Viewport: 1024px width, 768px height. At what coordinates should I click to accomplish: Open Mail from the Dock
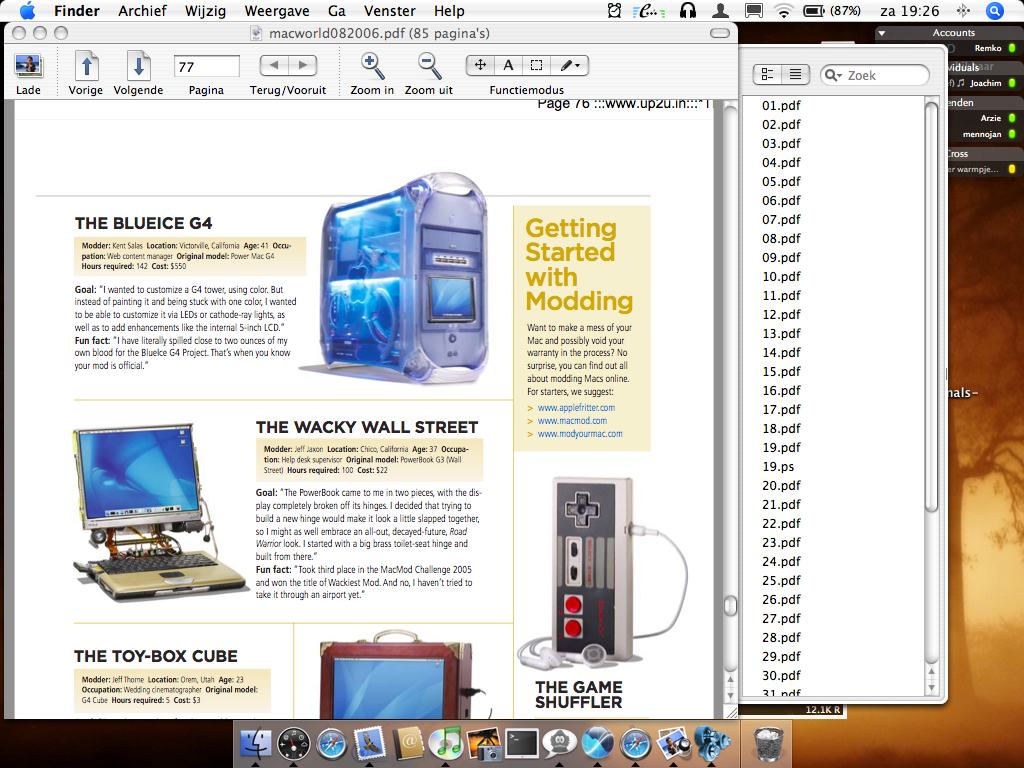pyautogui.click(x=370, y=743)
